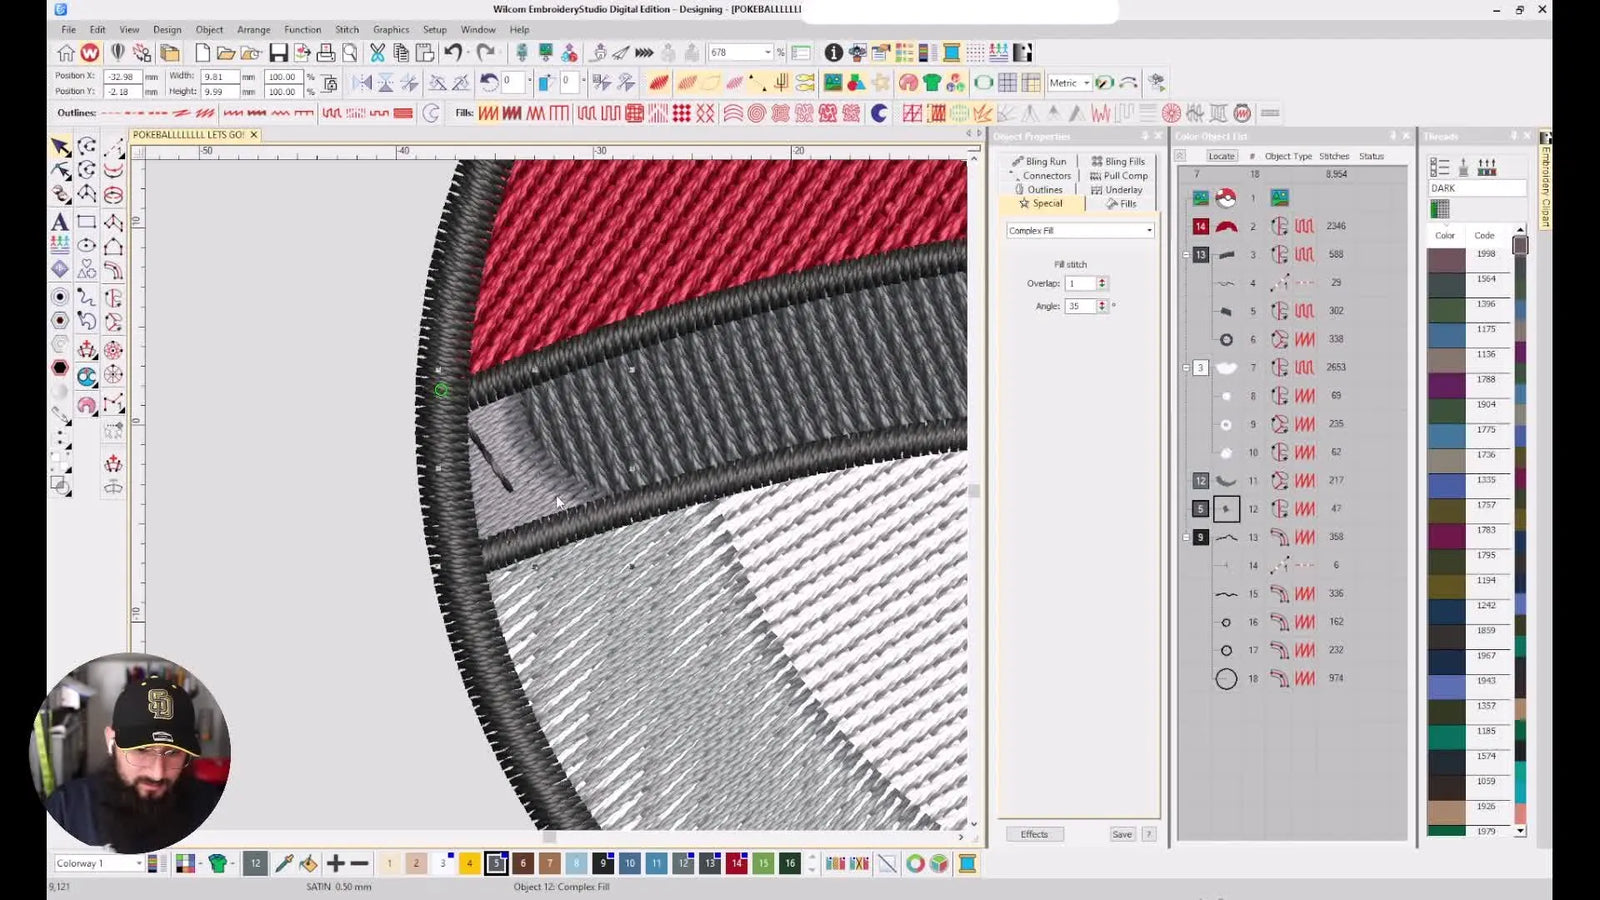Click the Copy icon
1600x900 pixels.
click(x=401, y=53)
